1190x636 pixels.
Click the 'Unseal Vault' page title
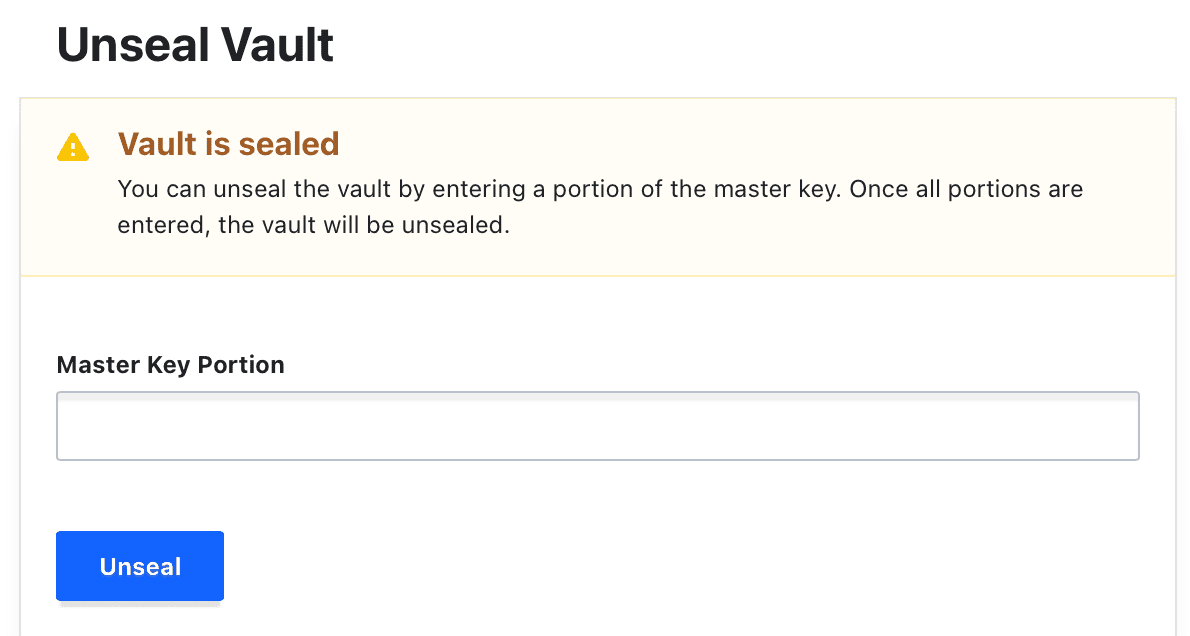coord(194,44)
